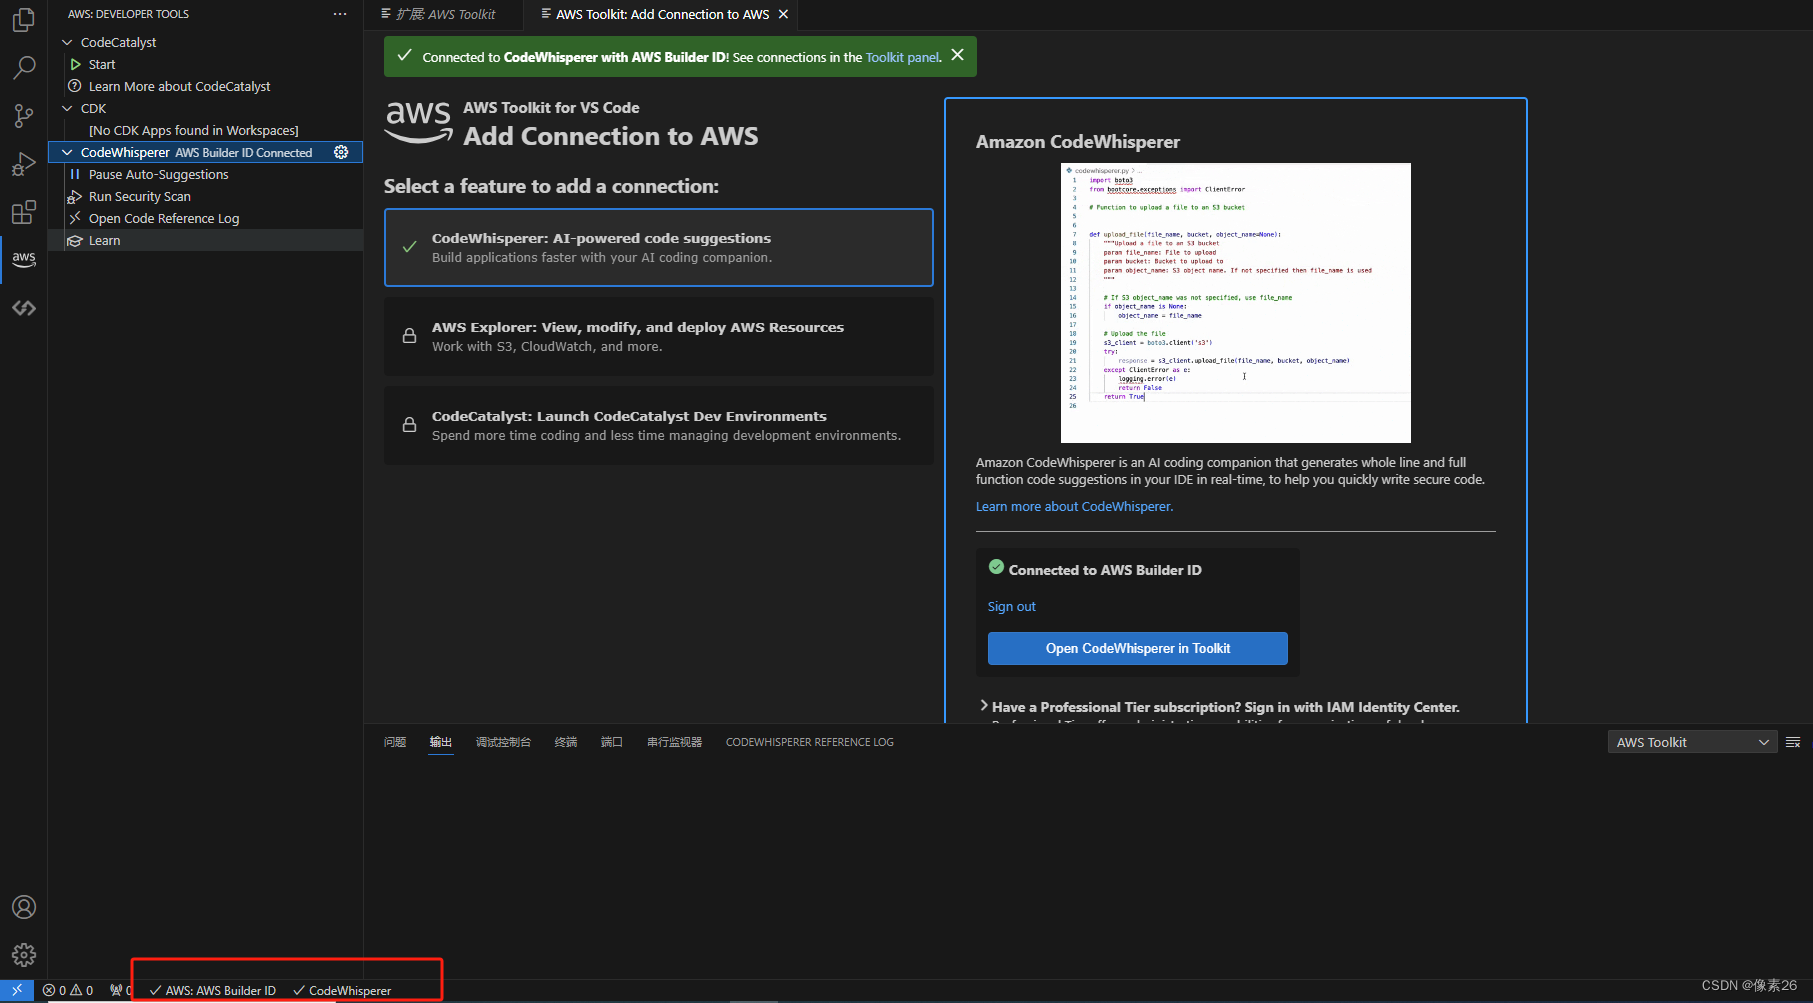This screenshot has height=1003, width=1813.
Task: Open the Developer Tools more actions ellipsis
Action: click(x=340, y=14)
